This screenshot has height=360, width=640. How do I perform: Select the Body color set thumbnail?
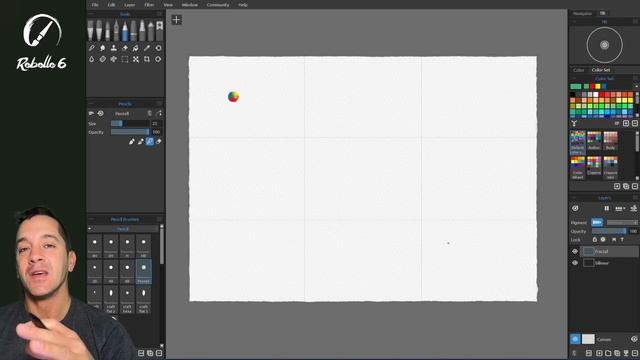tap(611, 140)
